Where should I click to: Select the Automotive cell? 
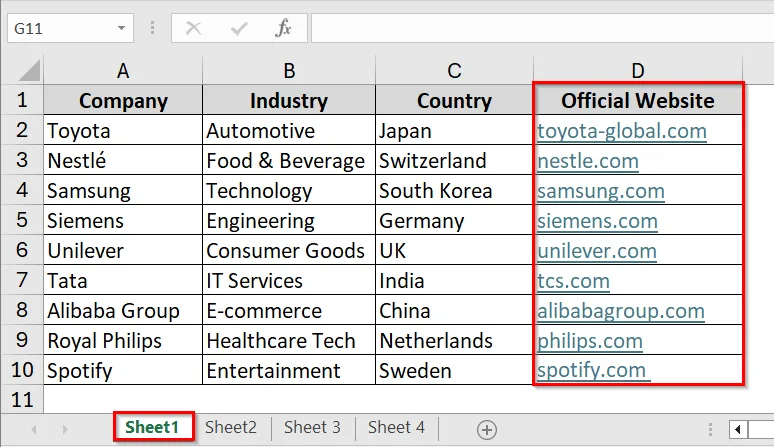point(289,130)
